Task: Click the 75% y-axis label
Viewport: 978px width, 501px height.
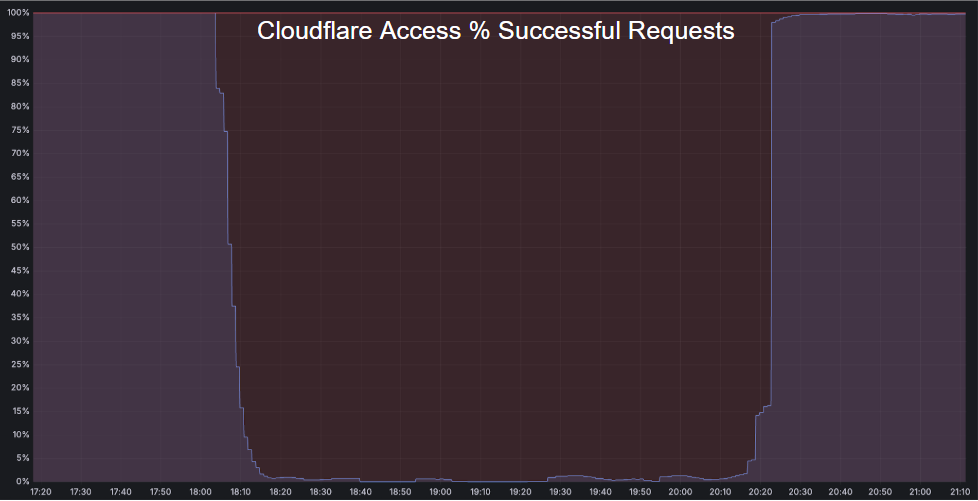Action: pos(21,130)
